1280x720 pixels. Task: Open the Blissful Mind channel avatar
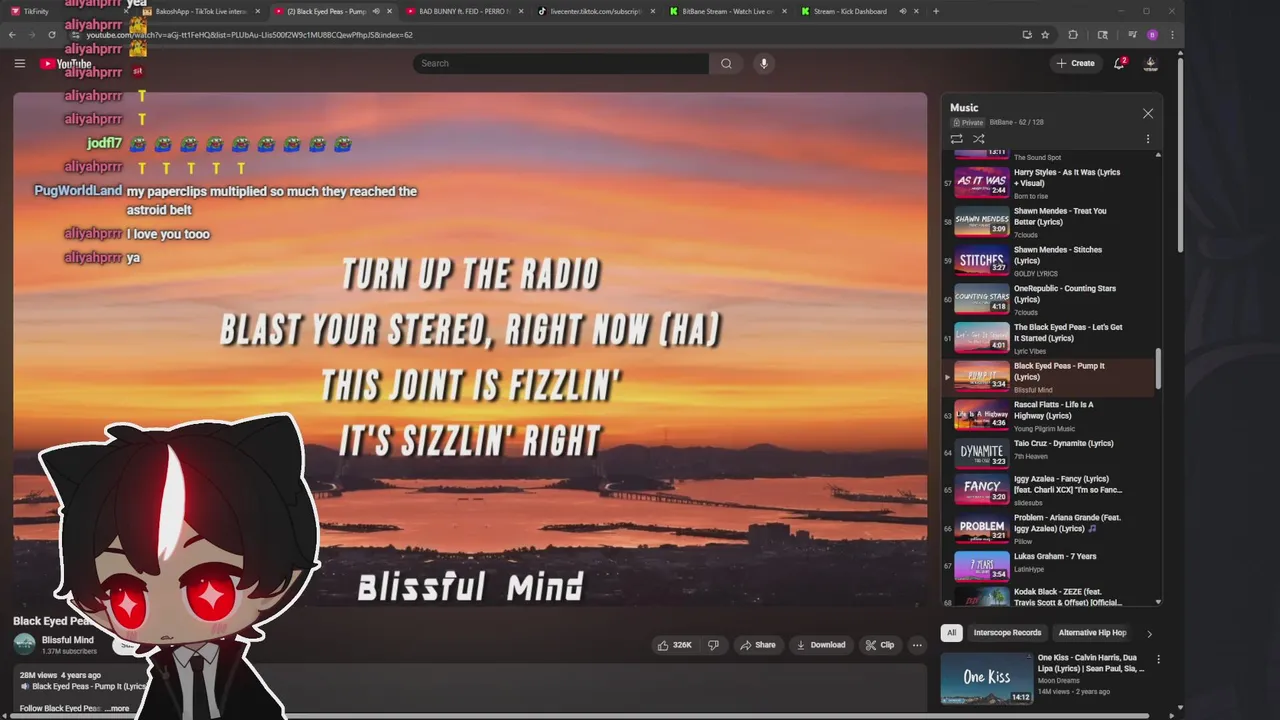coord(24,645)
